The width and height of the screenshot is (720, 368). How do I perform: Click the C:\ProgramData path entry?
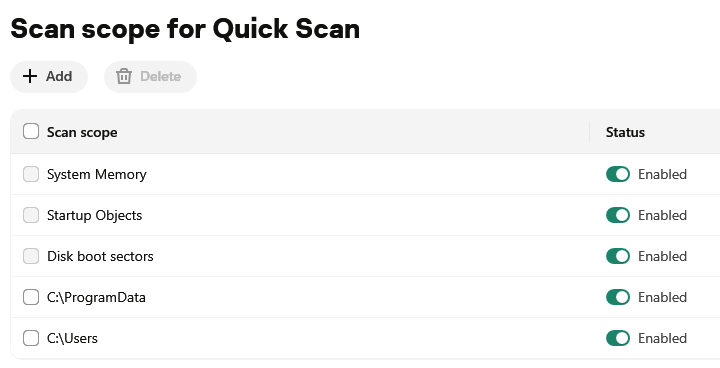click(x=96, y=298)
